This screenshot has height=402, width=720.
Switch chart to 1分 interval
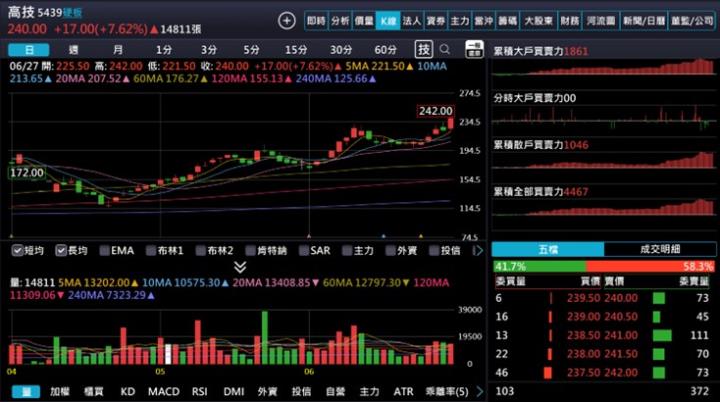pyautogui.click(x=164, y=50)
